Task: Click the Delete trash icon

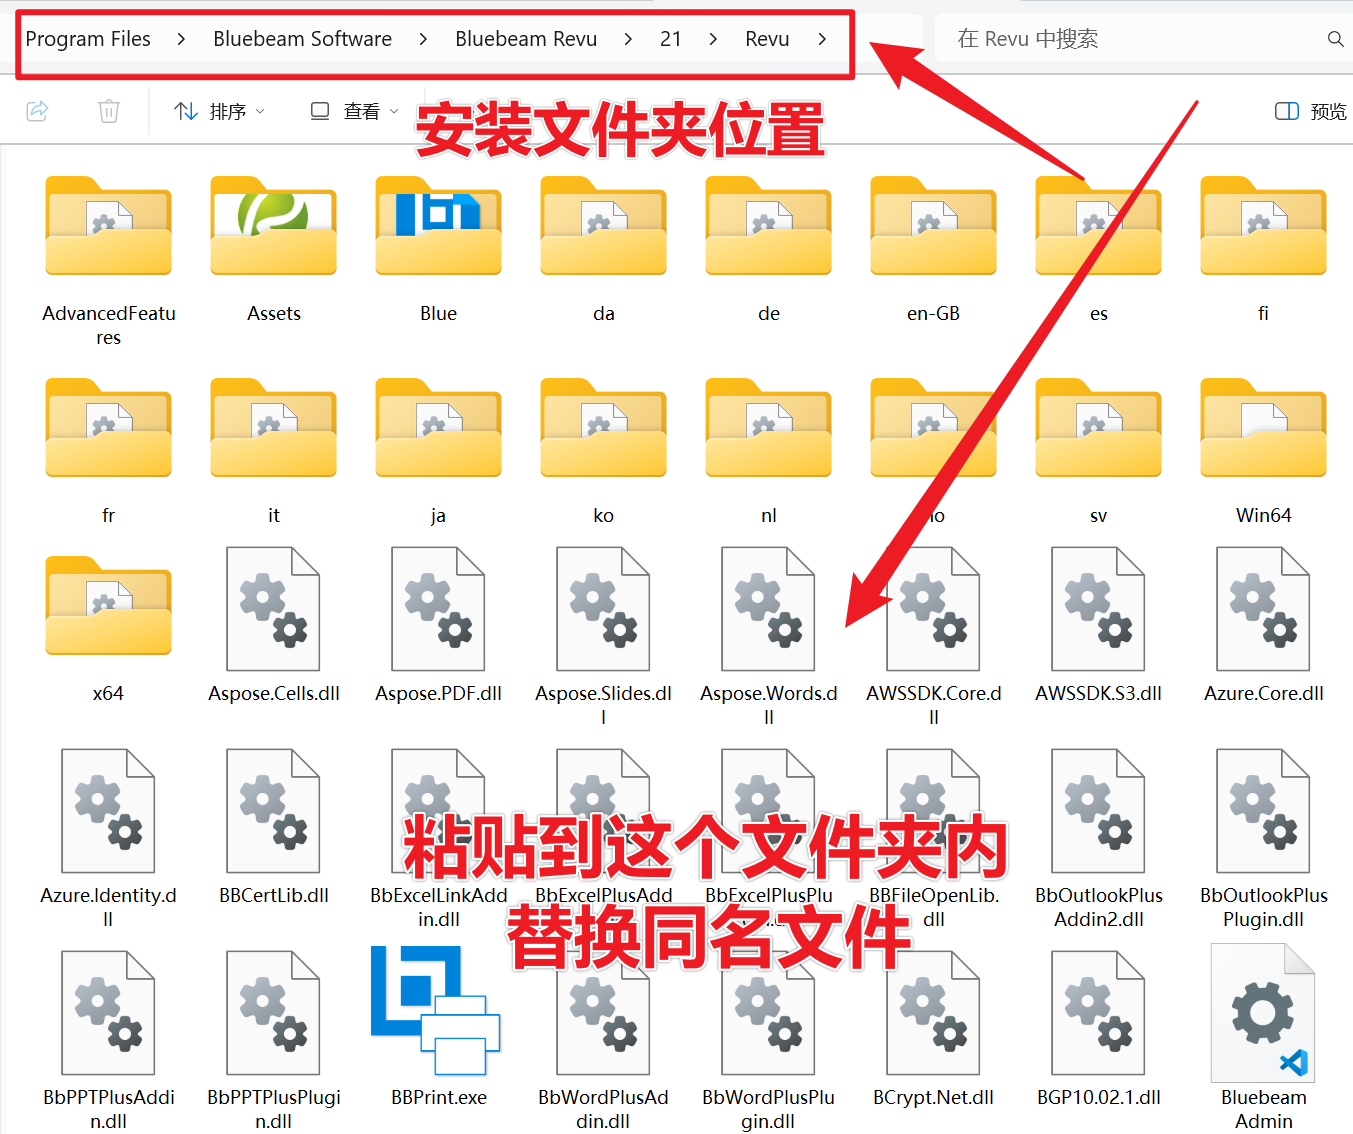Action: click(x=109, y=111)
